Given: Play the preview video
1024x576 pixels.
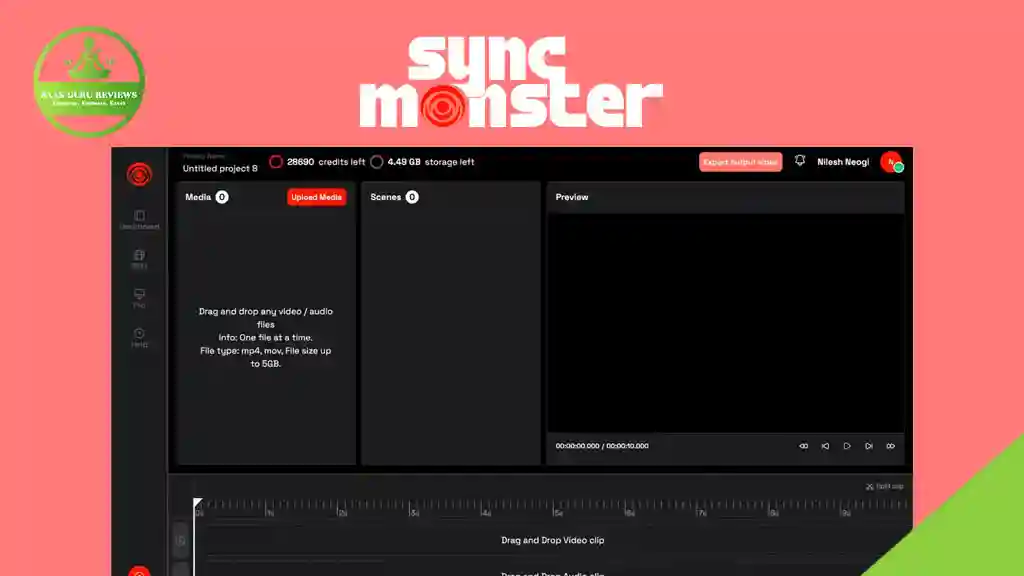Looking at the screenshot, I should [x=847, y=446].
